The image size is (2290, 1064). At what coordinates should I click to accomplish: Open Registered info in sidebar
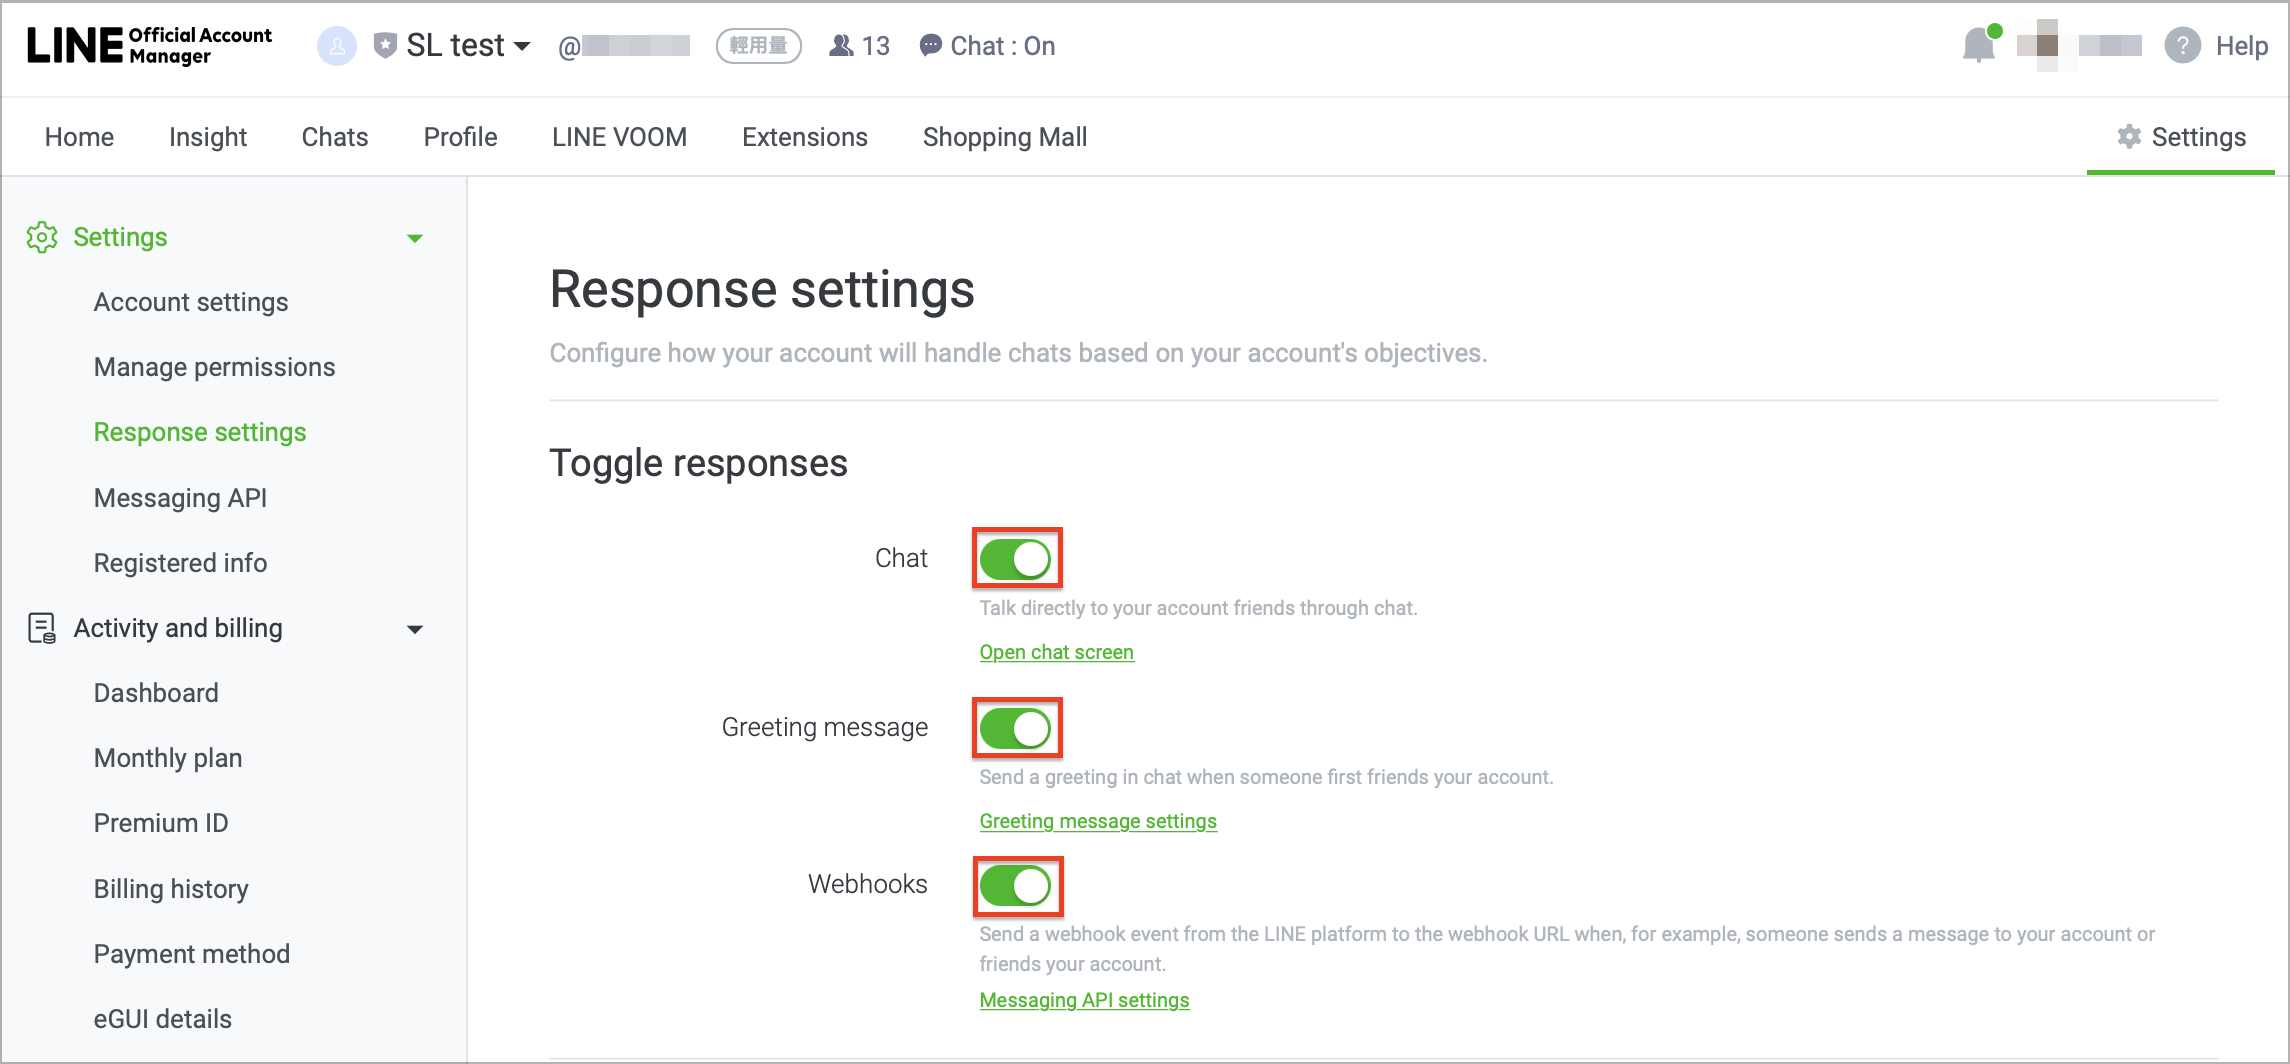click(x=181, y=563)
